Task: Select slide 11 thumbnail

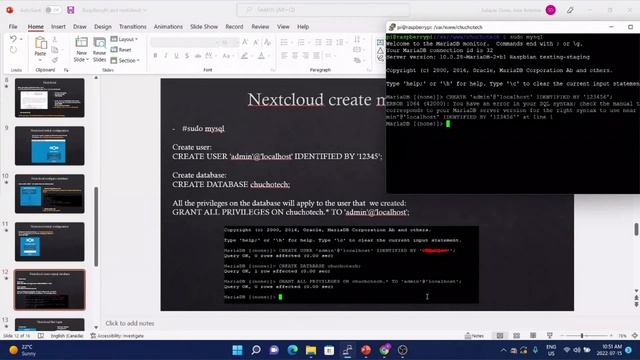Action: click(50, 242)
